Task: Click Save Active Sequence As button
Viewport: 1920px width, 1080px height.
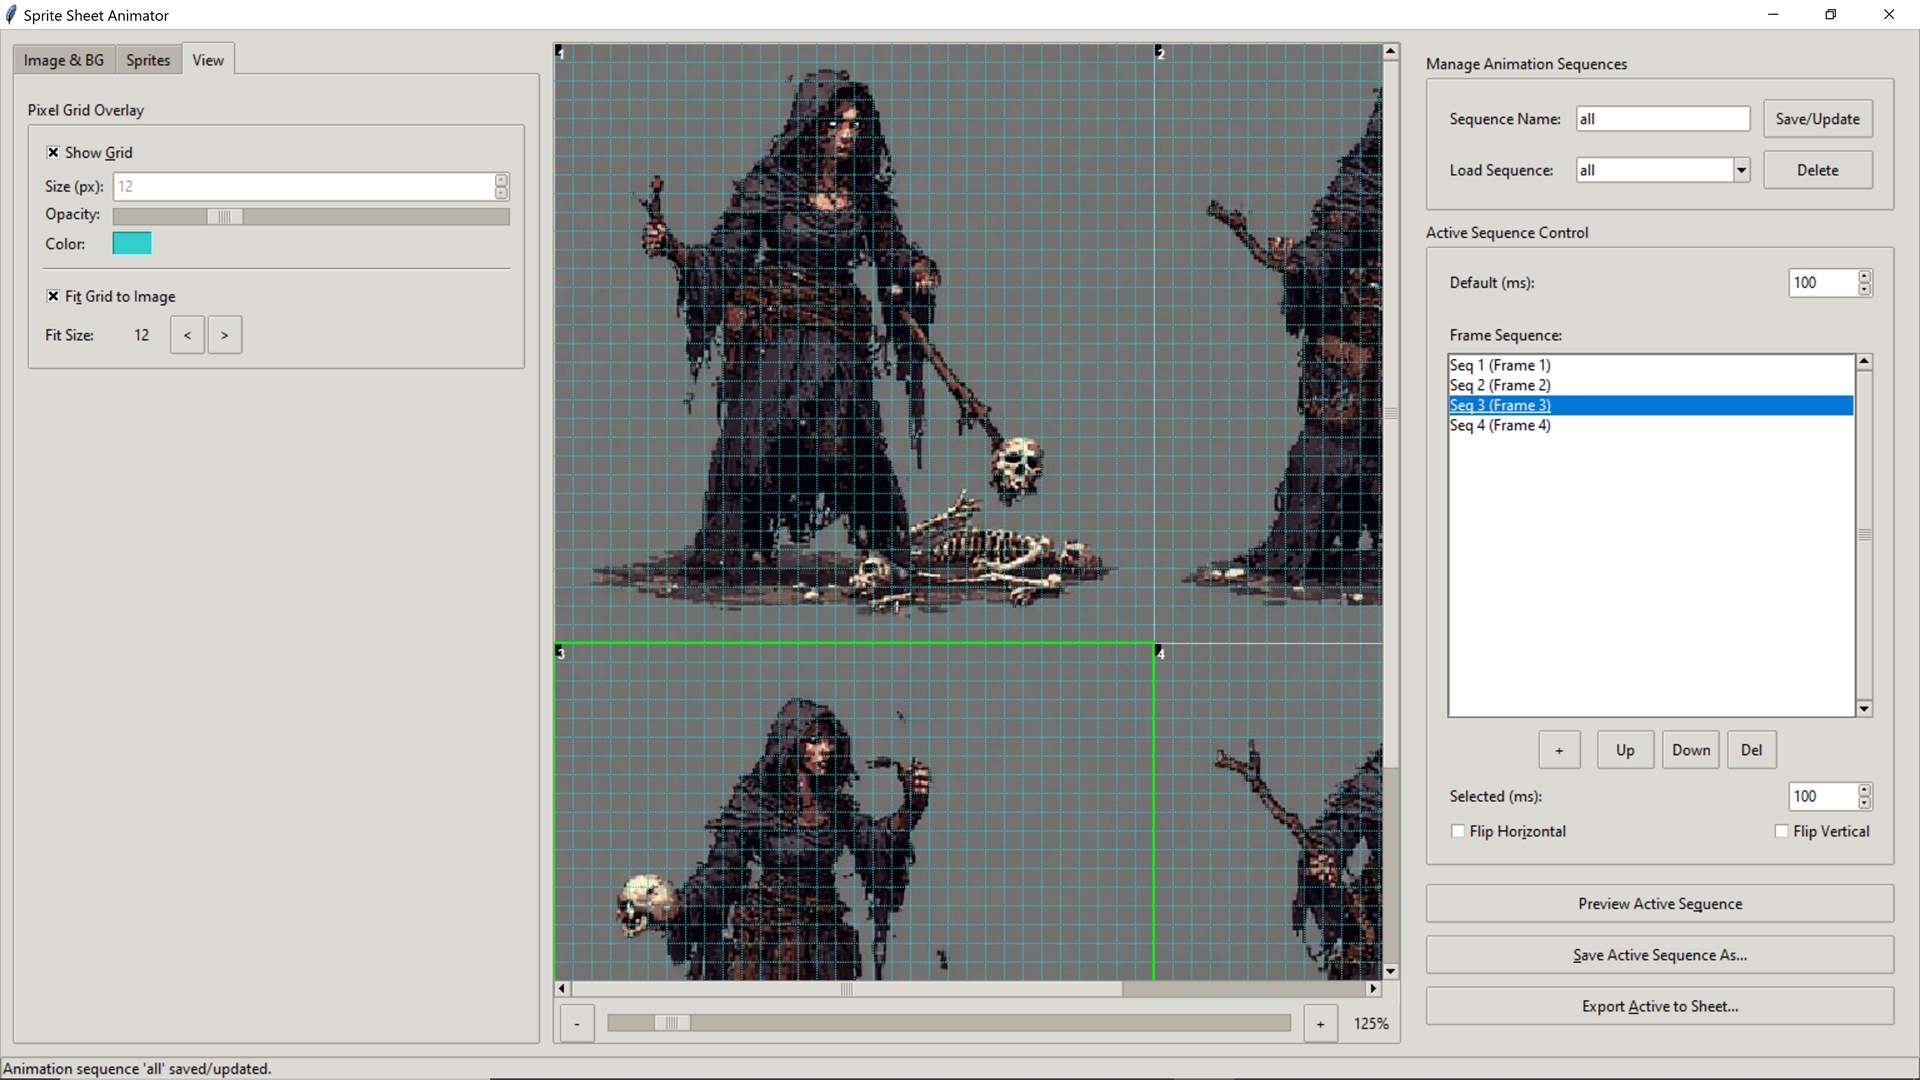Action: pos(1659,955)
